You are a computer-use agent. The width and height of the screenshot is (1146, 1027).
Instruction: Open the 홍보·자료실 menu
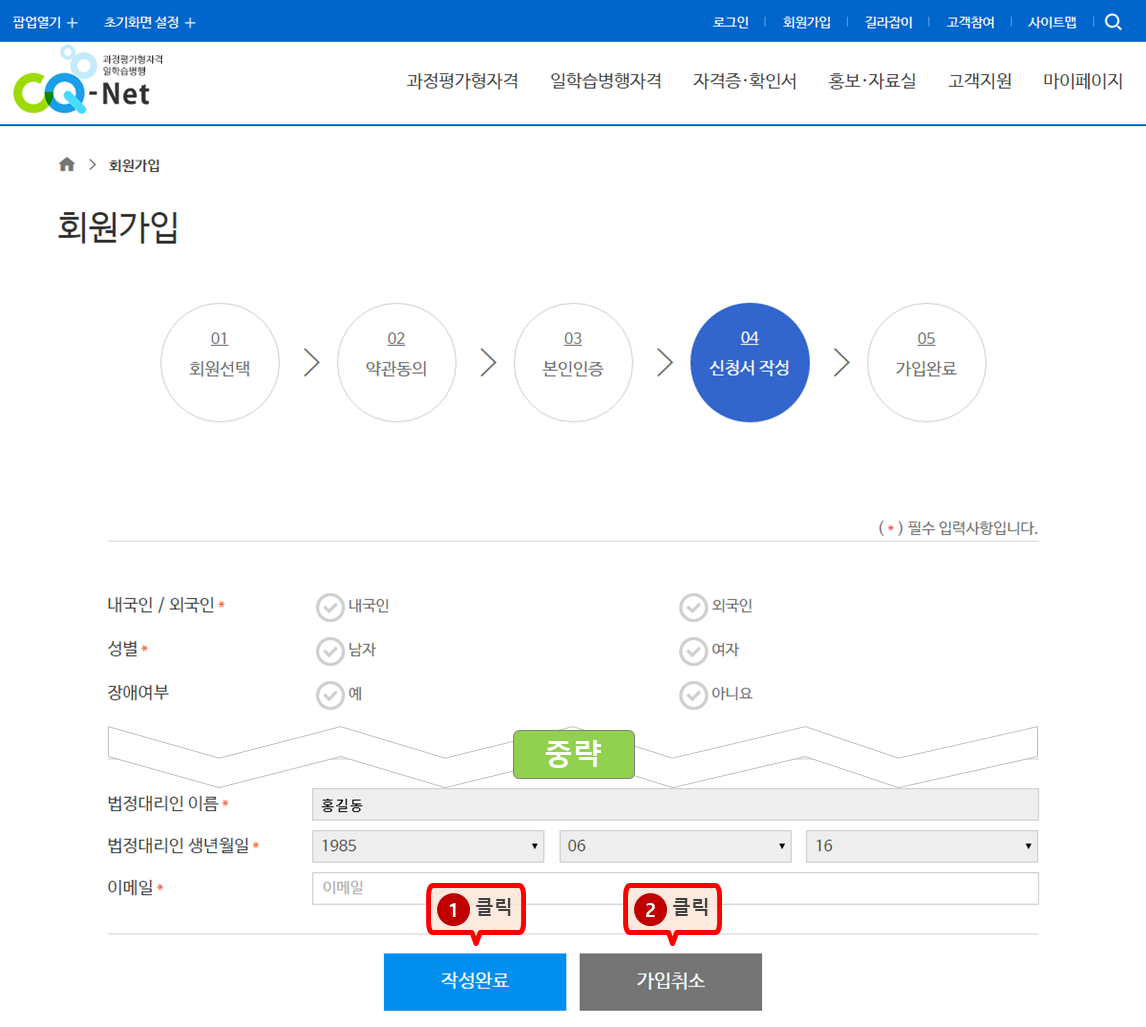[x=872, y=81]
